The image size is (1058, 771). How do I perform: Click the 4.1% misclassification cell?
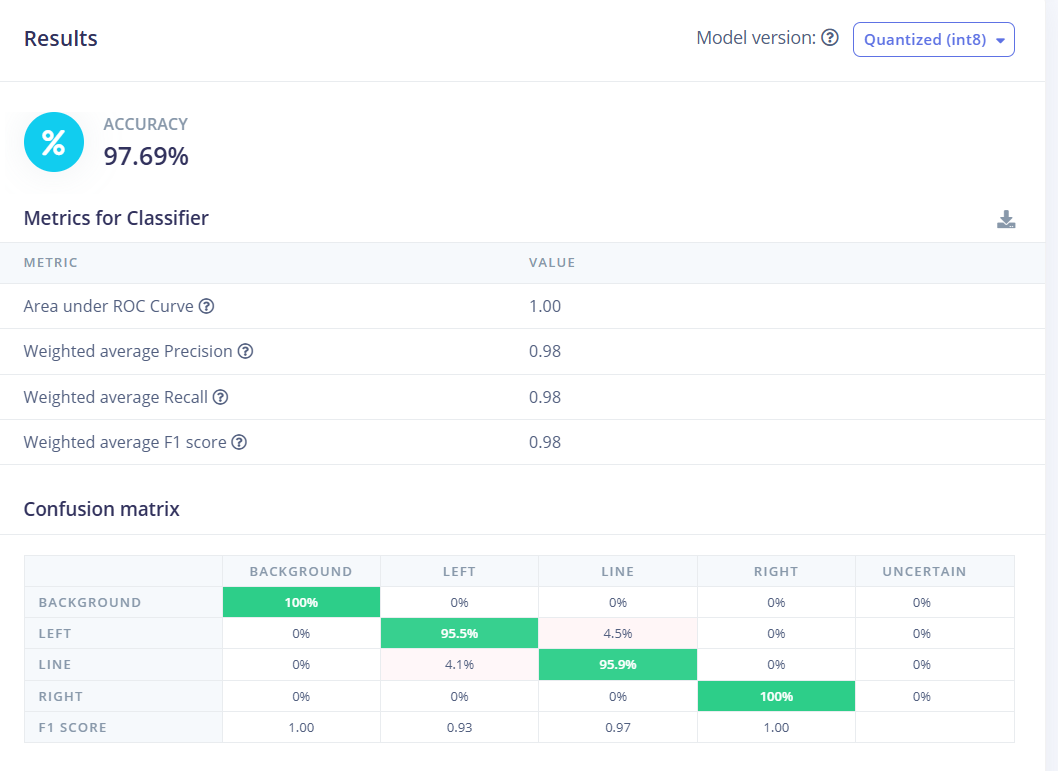(x=459, y=665)
